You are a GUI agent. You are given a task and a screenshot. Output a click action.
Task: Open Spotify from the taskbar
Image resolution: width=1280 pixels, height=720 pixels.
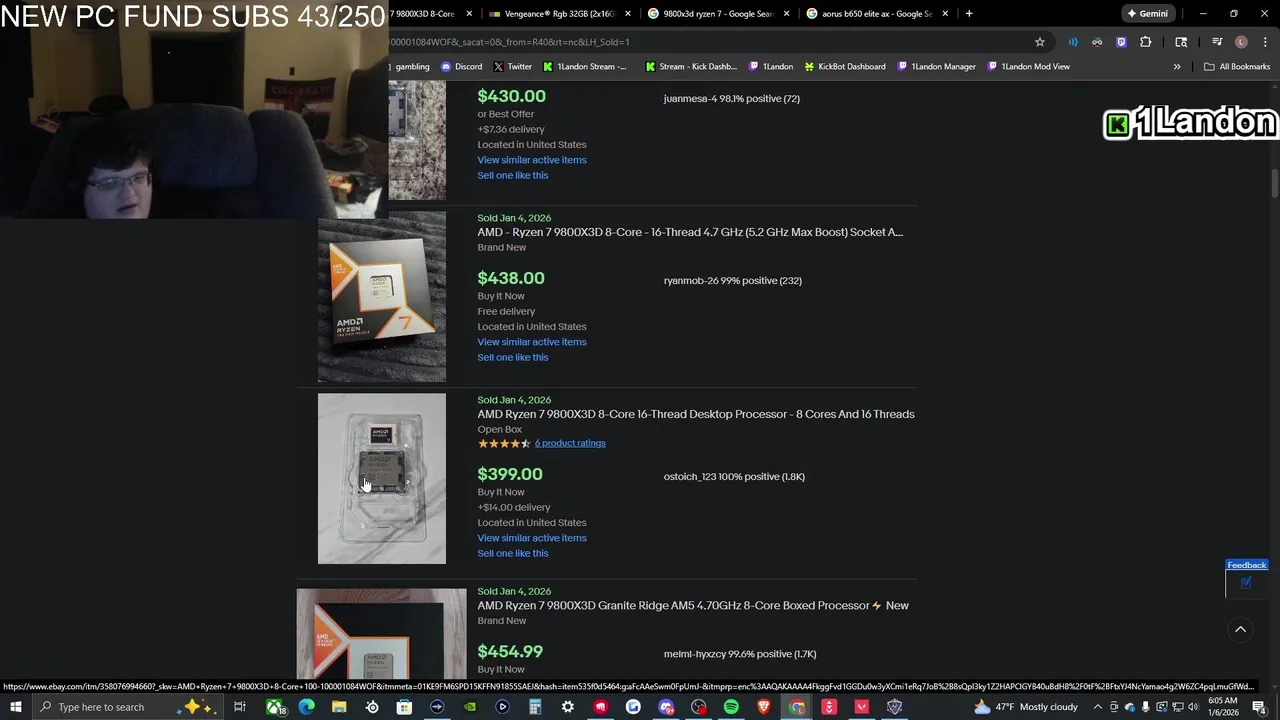point(731,707)
